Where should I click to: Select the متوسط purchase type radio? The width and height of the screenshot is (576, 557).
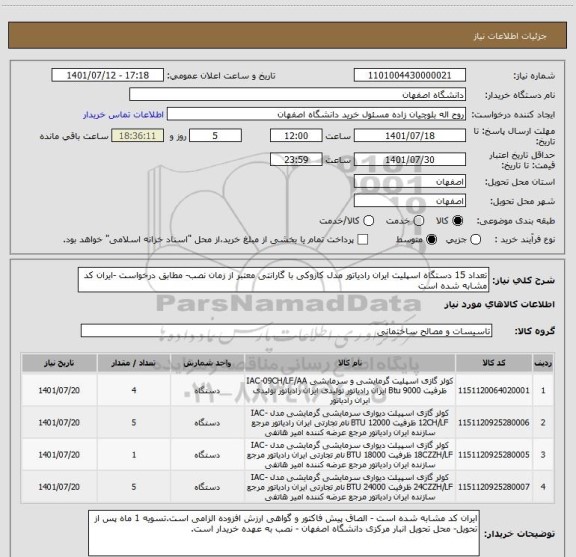point(431,240)
